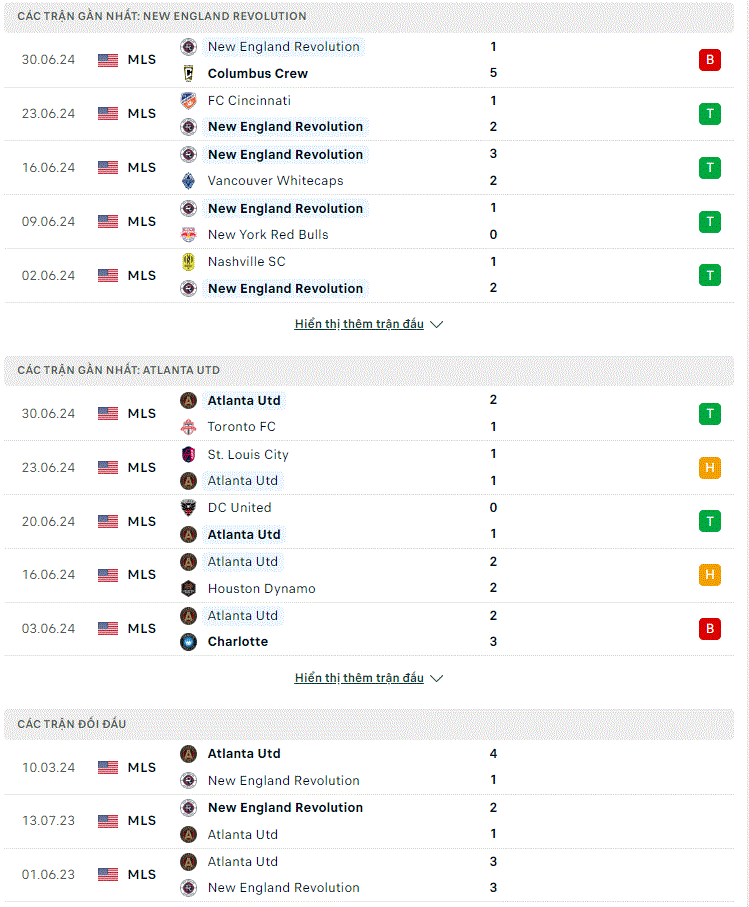Open Houston Dynamo team link
This screenshot has height=907, width=749.
click(262, 589)
